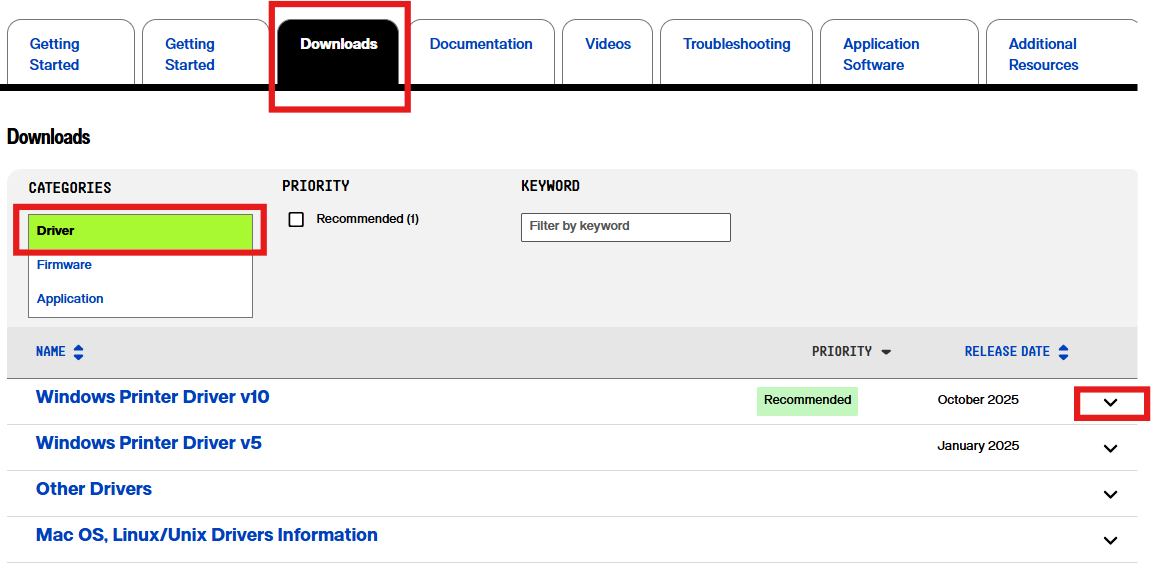This screenshot has height=566, width=1151.
Task: Click the sort arrows beside RELEASE DATE
Action: click(1063, 352)
